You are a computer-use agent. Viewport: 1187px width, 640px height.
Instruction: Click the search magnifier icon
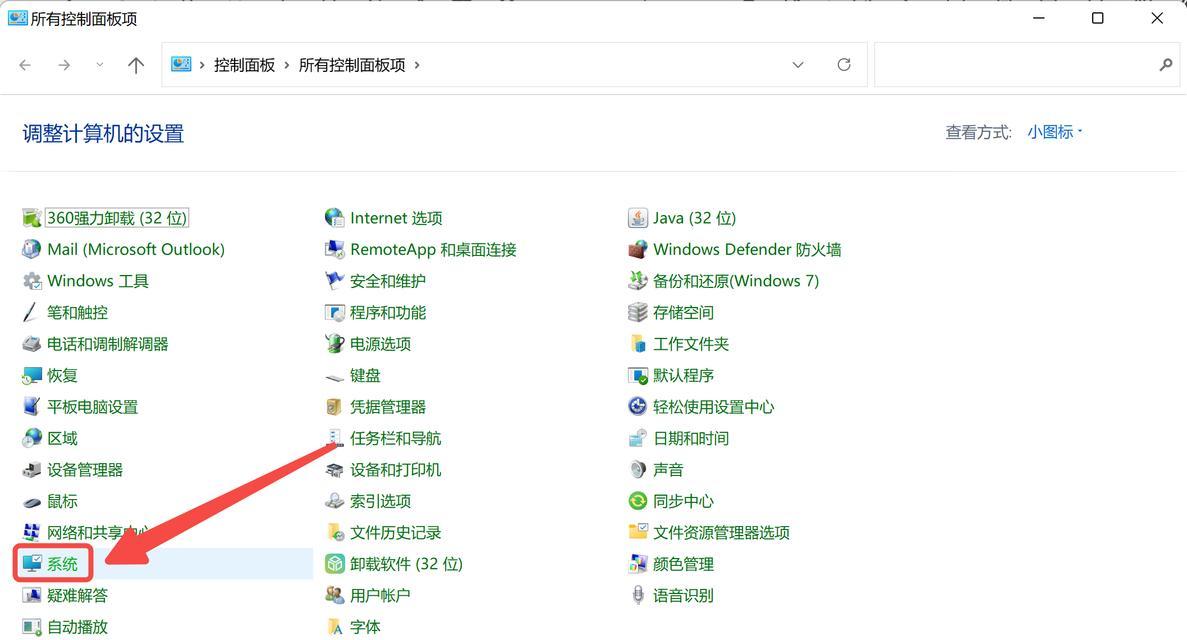coord(1166,65)
